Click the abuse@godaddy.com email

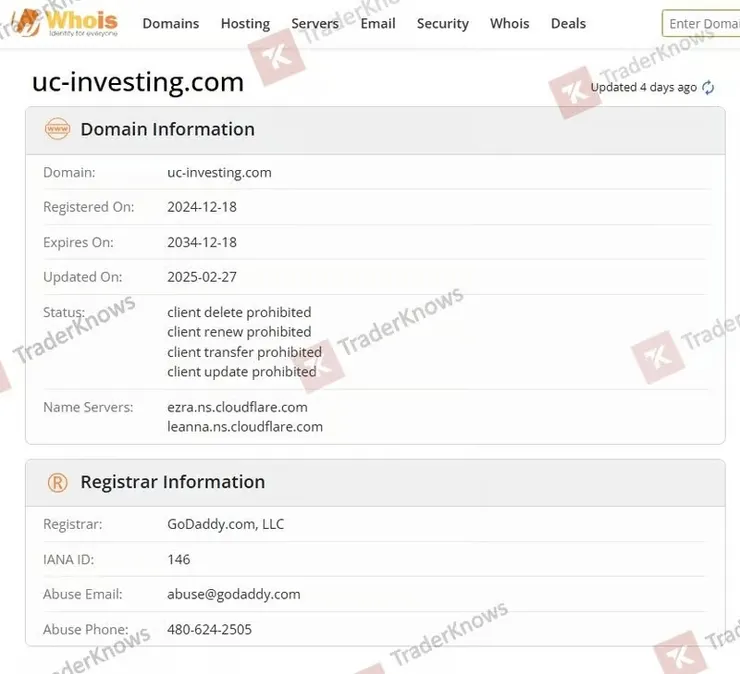(234, 594)
